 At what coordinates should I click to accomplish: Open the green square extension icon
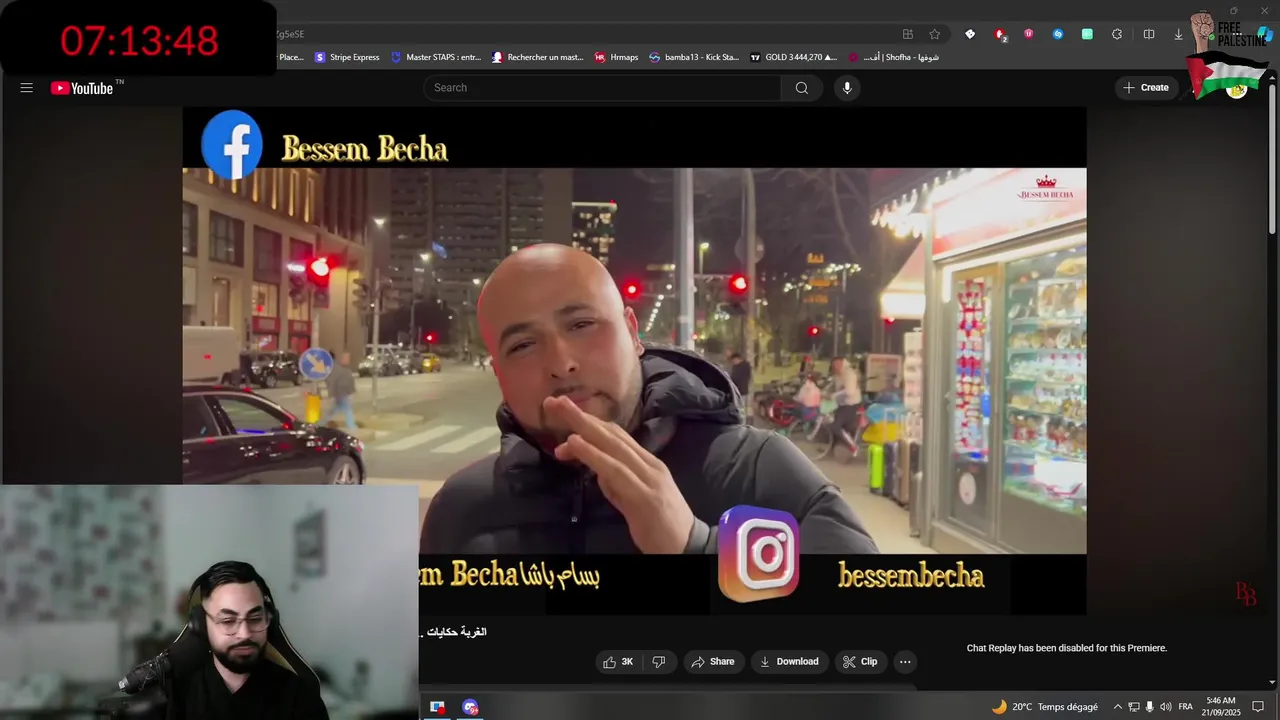(1087, 34)
